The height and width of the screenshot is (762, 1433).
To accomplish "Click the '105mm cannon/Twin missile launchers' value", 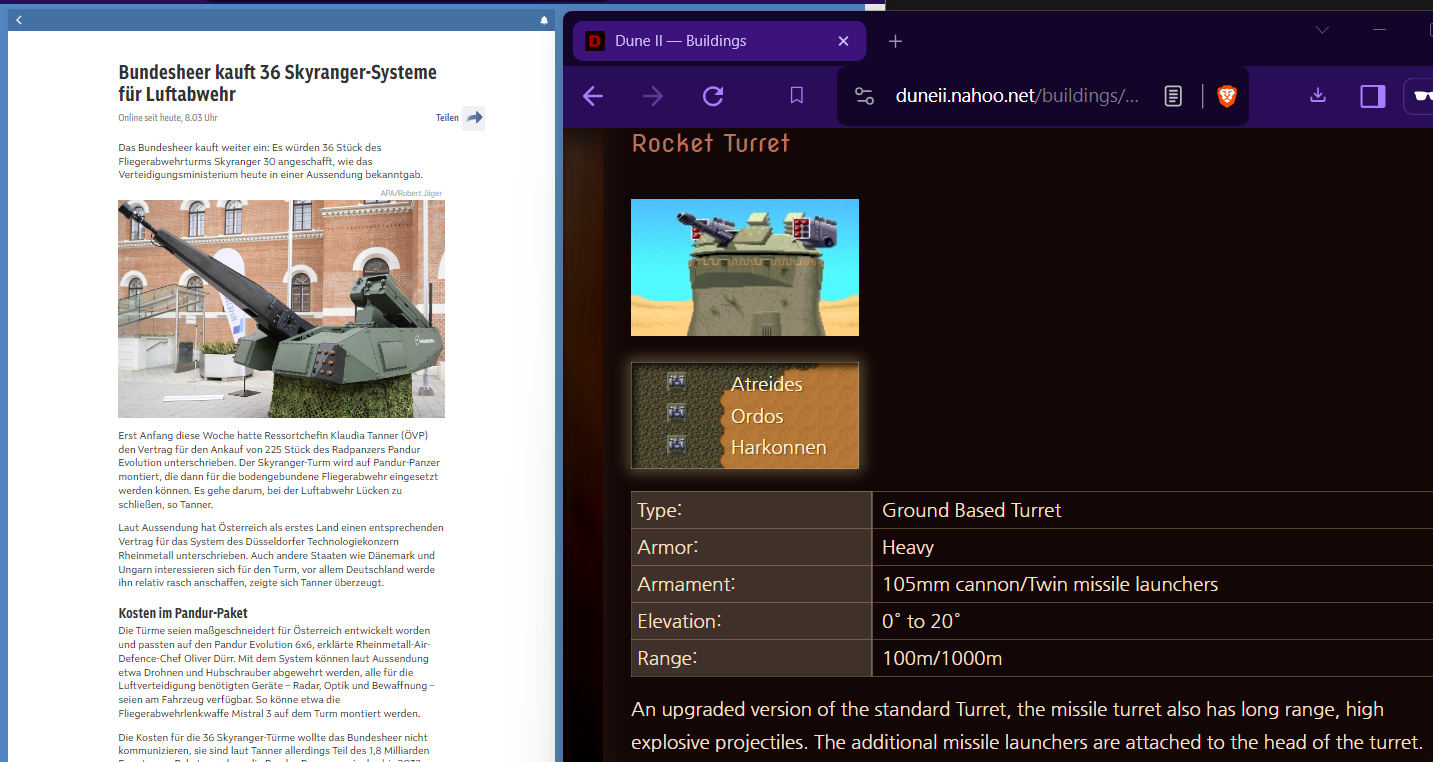I will 1050,584.
